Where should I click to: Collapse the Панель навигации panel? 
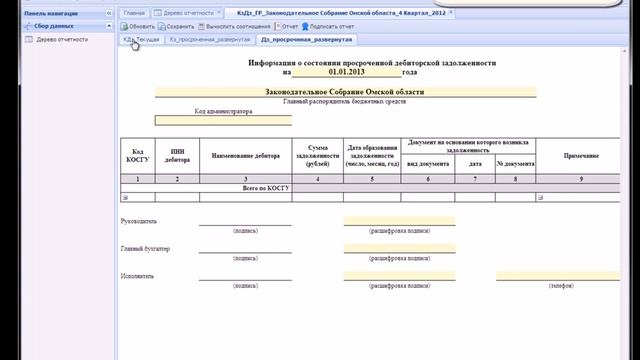(109, 13)
